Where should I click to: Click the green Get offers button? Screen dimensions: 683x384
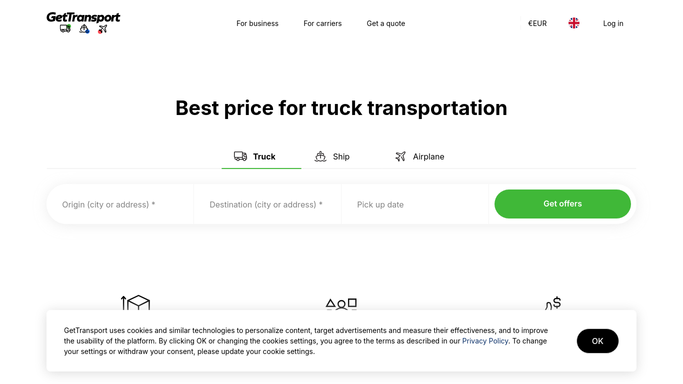pos(562,204)
